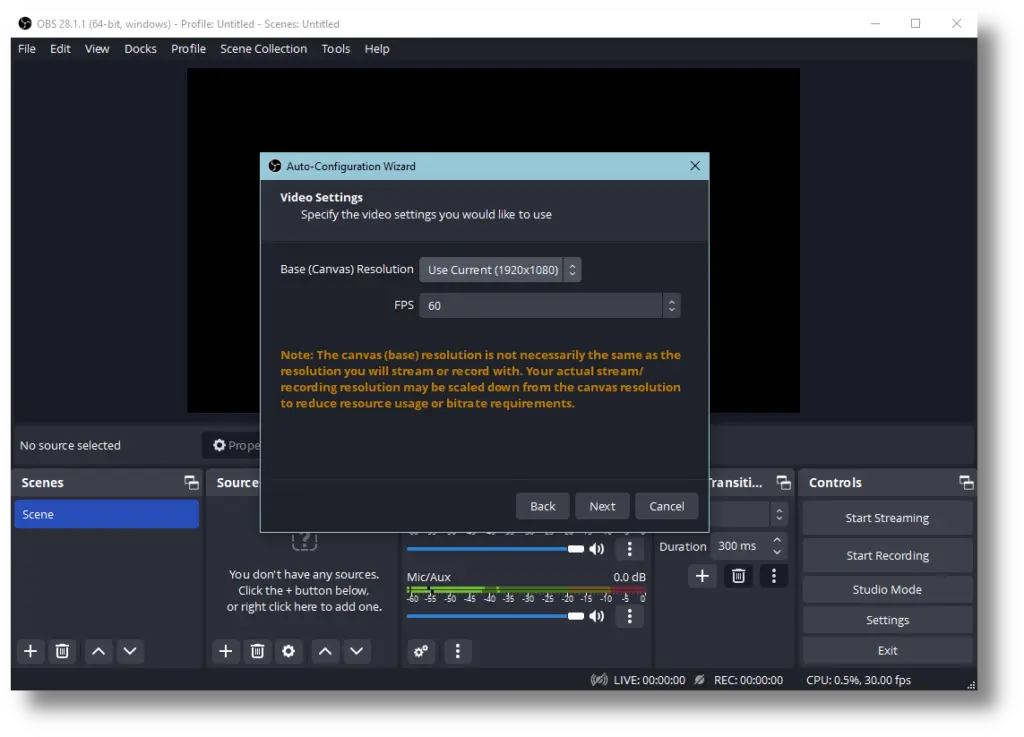Add a new scene with the plus icon

tap(30, 651)
